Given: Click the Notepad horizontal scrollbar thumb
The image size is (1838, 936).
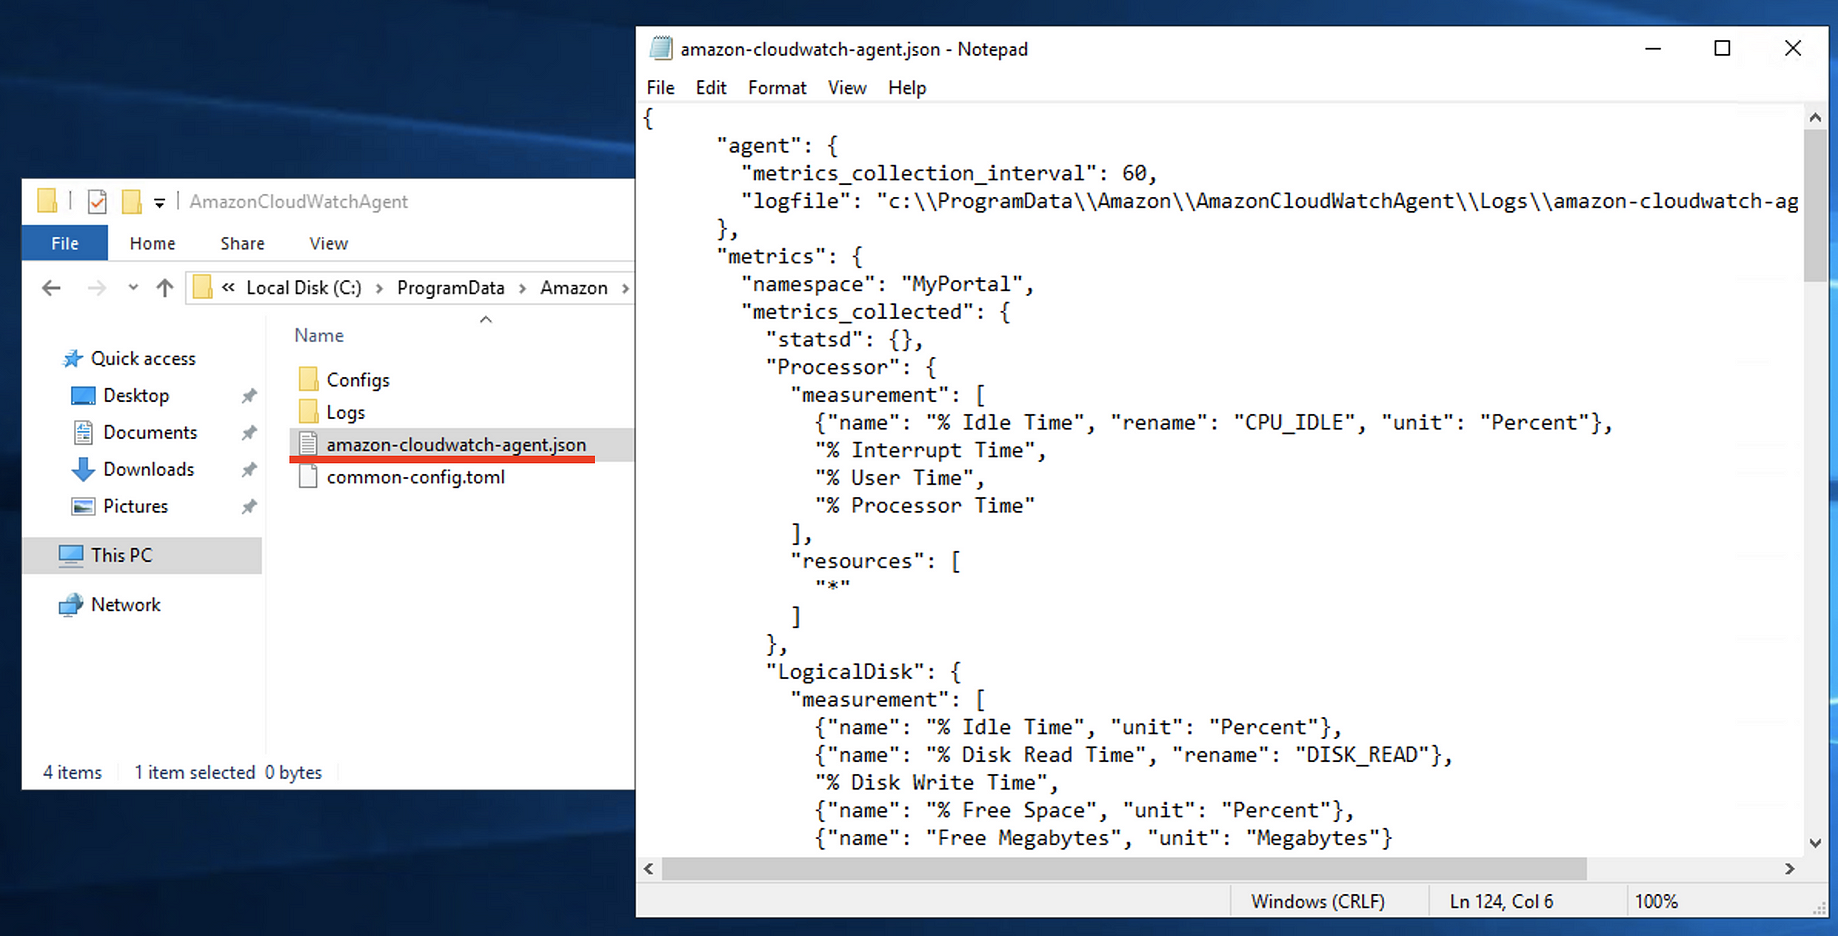Looking at the screenshot, I should click(x=1124, y=869).
